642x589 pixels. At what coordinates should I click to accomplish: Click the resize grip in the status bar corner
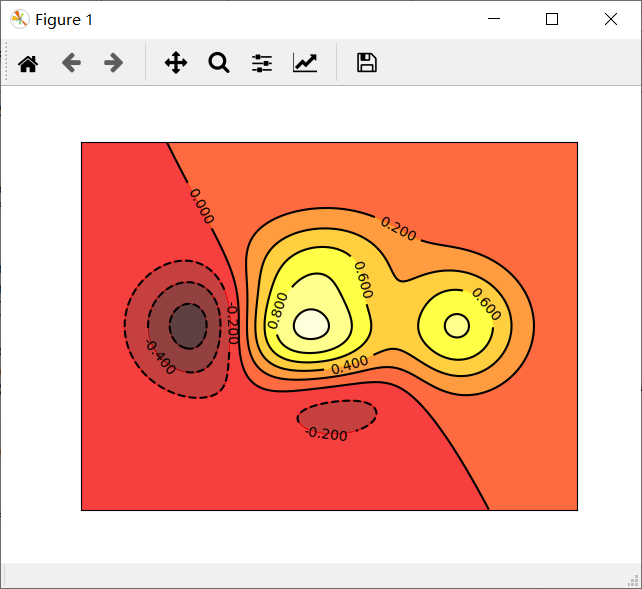[x=633, y=580]
